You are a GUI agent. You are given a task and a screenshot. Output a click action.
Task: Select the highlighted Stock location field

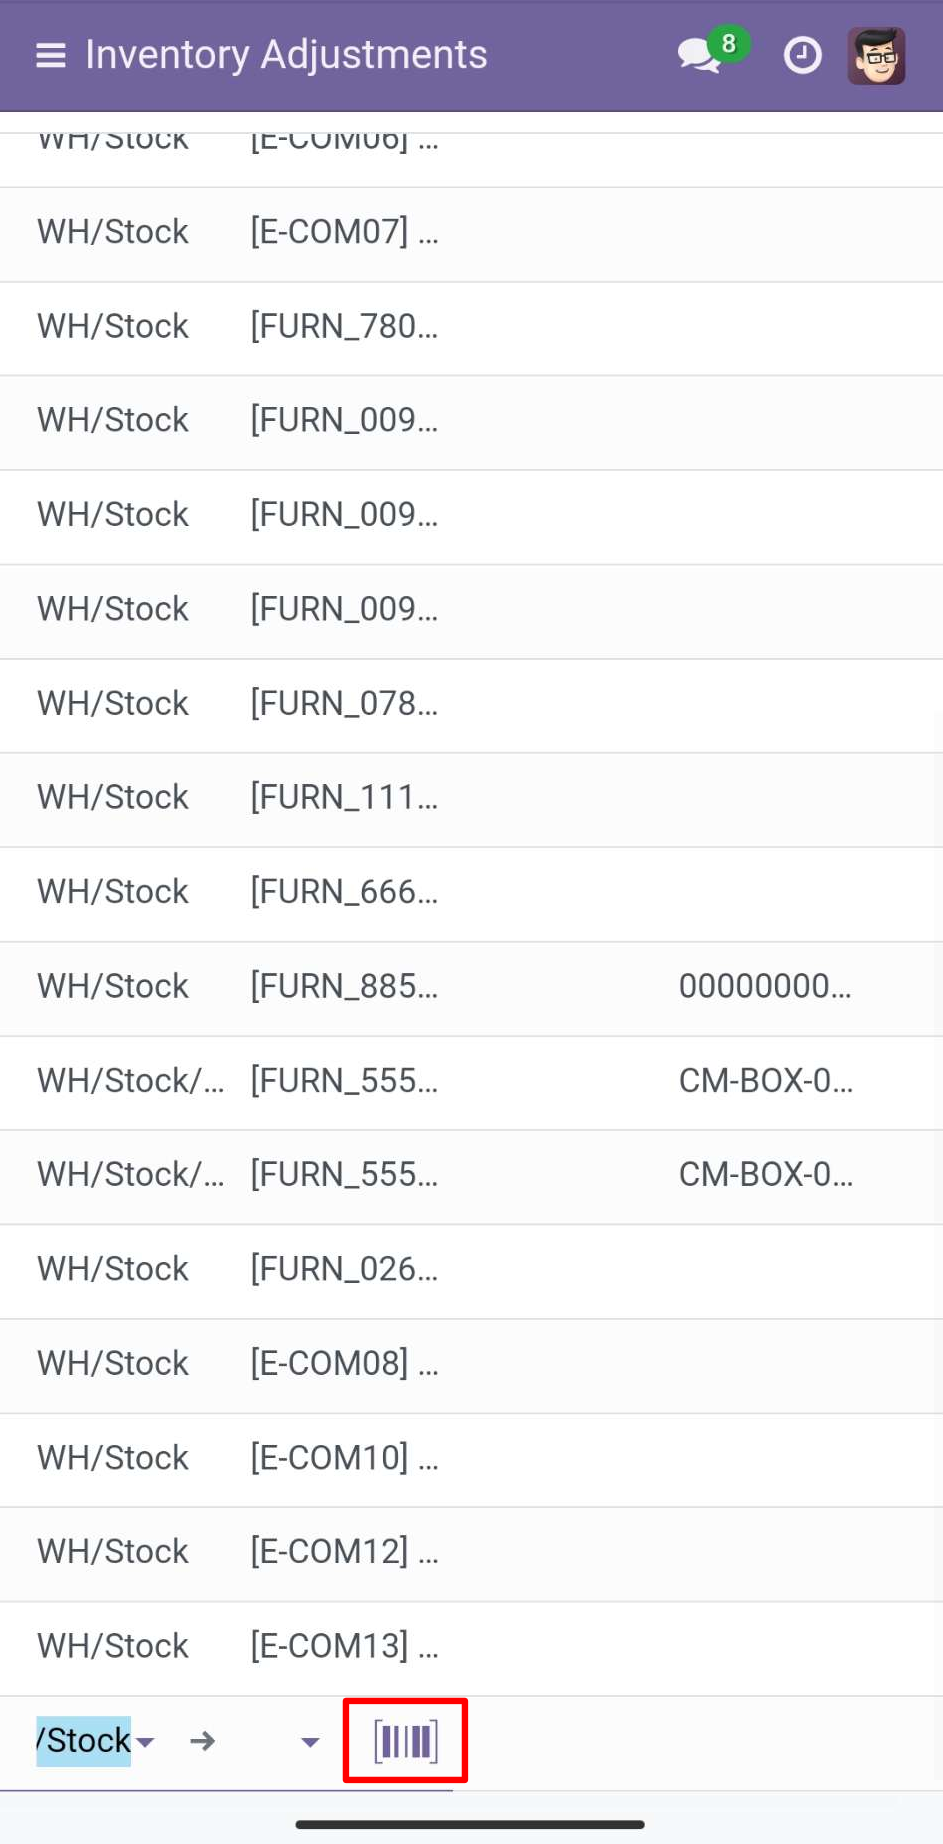click(x=84, y=1741)
